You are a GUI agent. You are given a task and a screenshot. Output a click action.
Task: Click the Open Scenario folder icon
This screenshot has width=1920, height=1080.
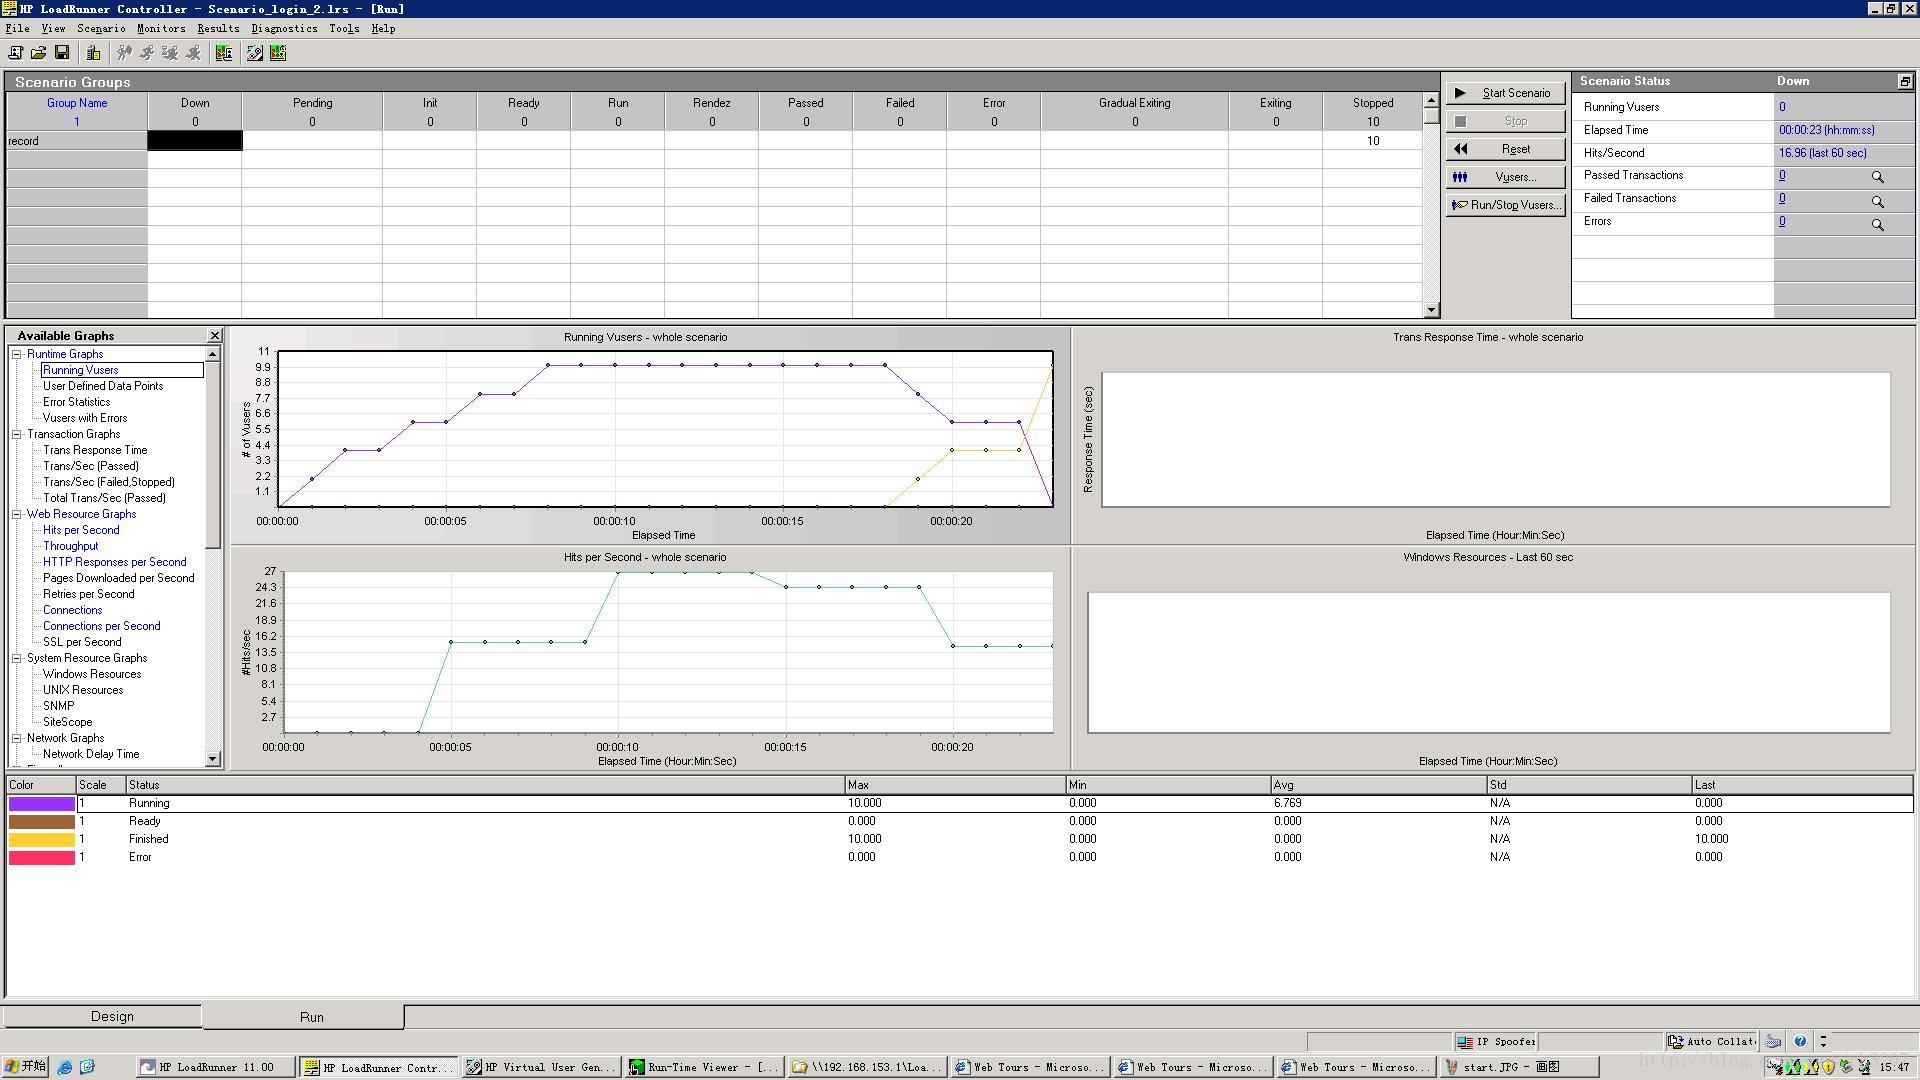pos(38,53)
